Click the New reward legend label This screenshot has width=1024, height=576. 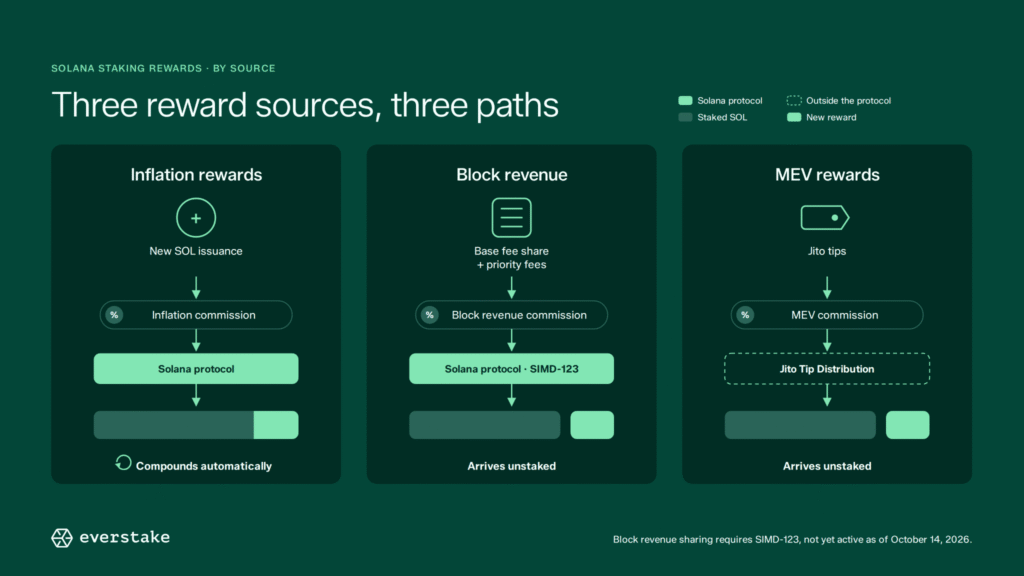click(x=831, y=118)
